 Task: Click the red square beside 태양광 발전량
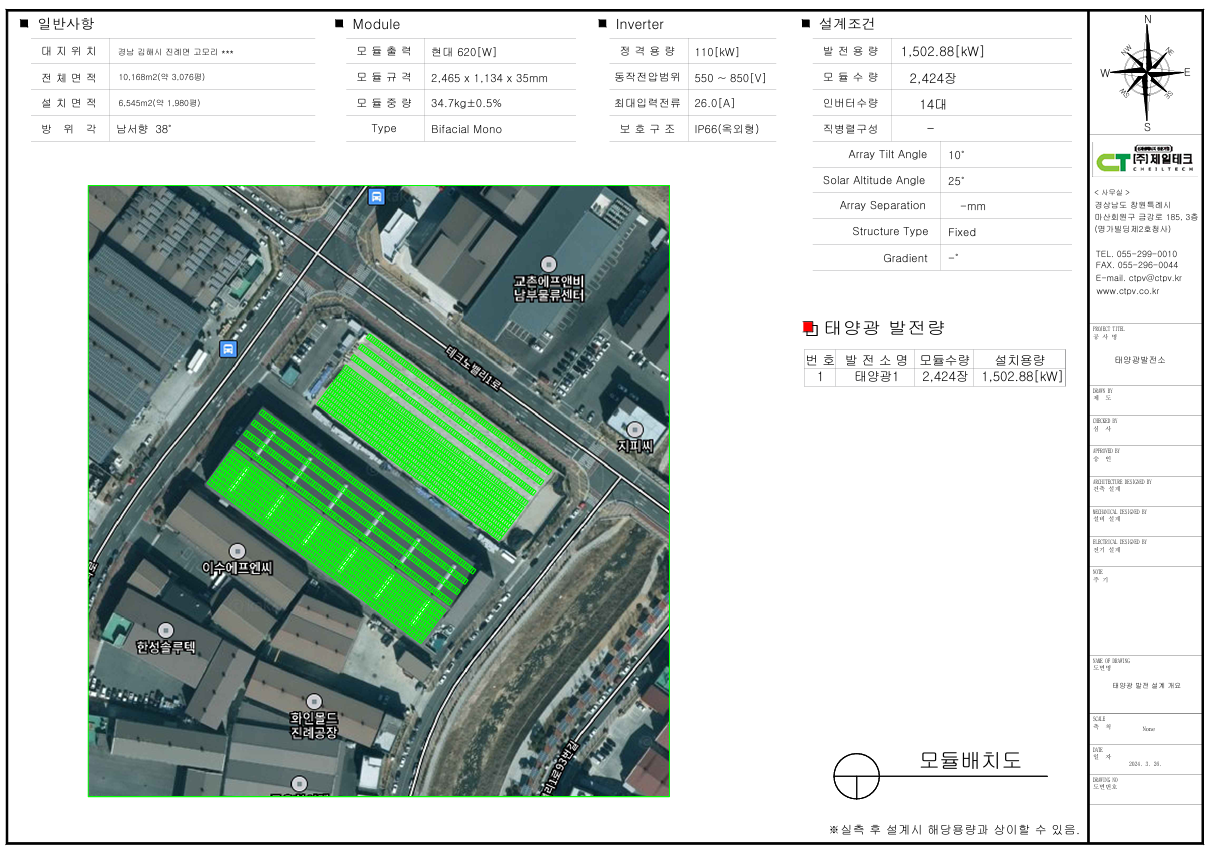coord(810,327)
